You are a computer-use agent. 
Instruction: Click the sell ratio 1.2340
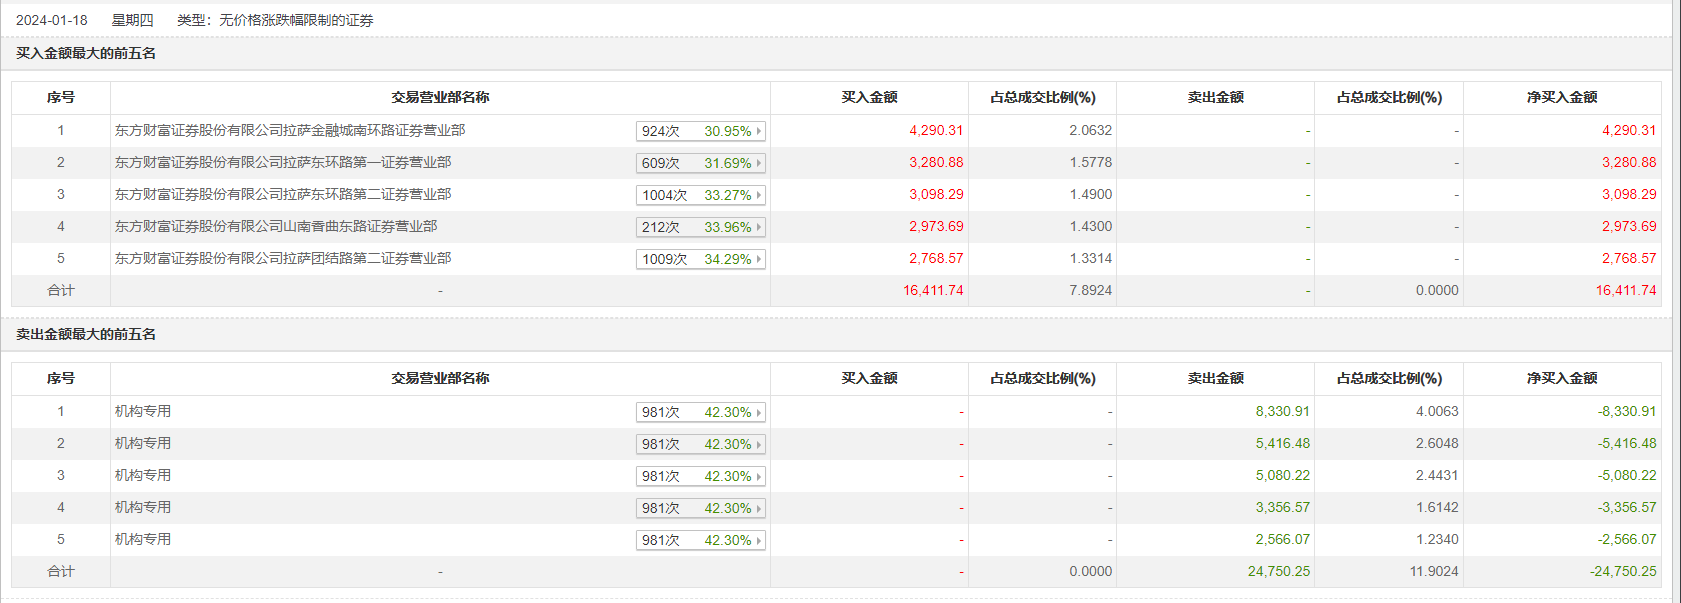tap(1437, 539)
